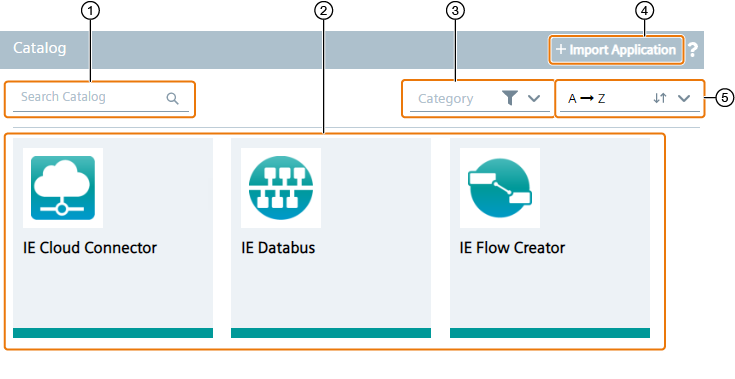Screen dimensions: 735x379
Task: Click the A → Z sort label
Action: [x=586, y=98]
